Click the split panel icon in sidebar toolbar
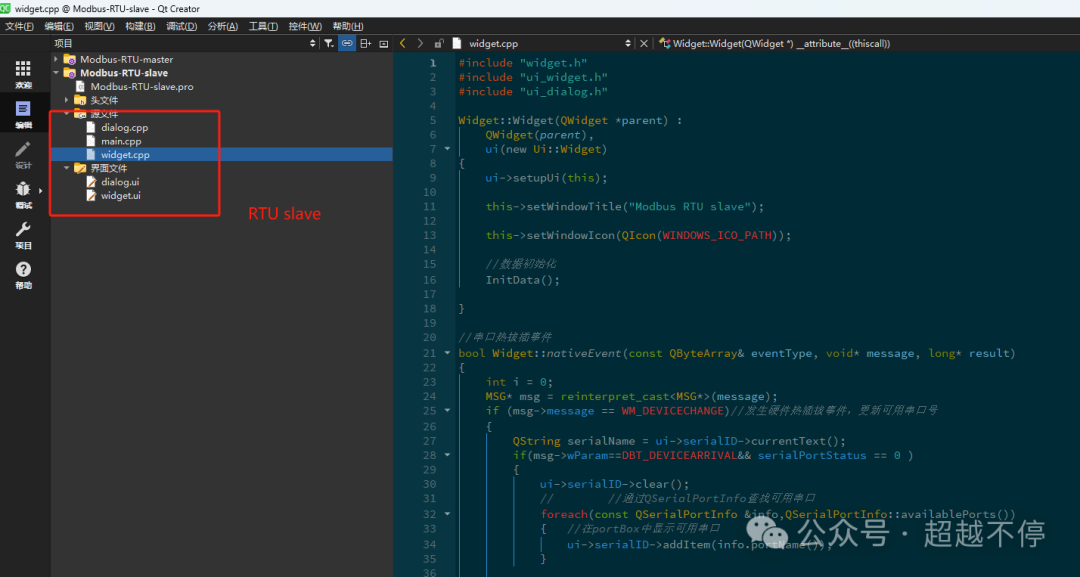The image size is (1080, 577). point(366,43)
